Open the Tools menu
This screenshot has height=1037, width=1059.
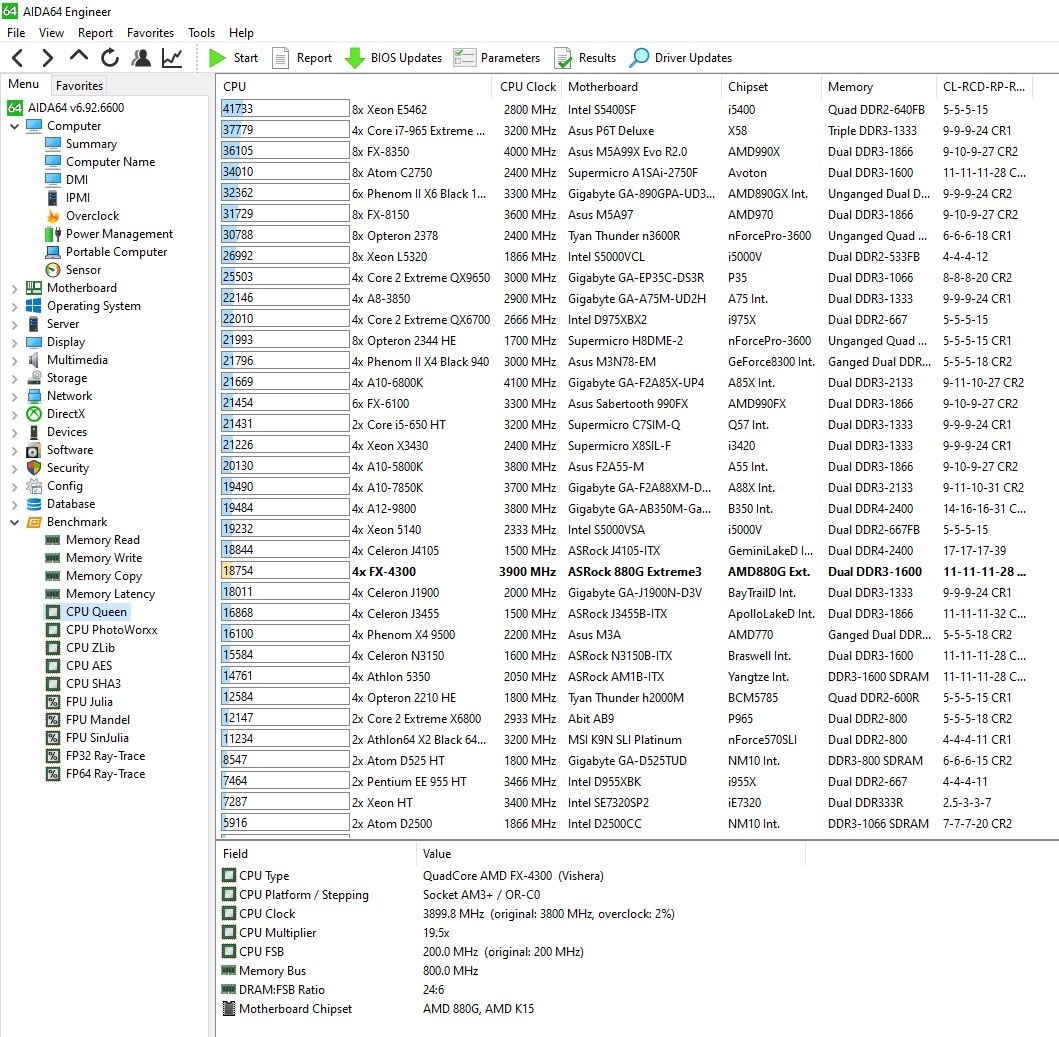coord(201,32)
